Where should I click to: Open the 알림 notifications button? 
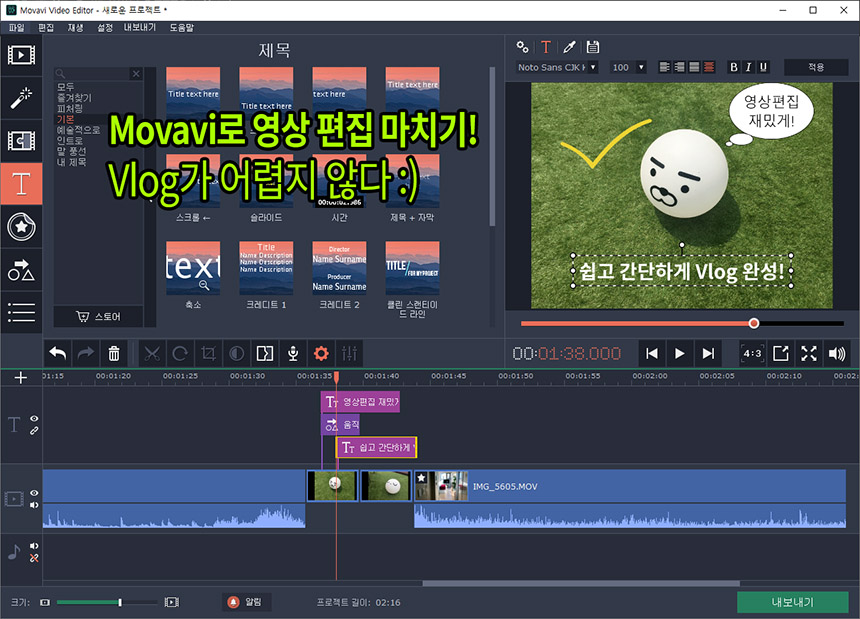pos(245,602)
